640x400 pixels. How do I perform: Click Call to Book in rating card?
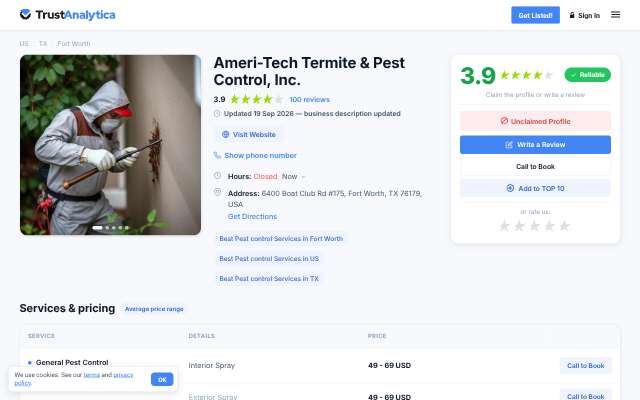click(535, 167)
